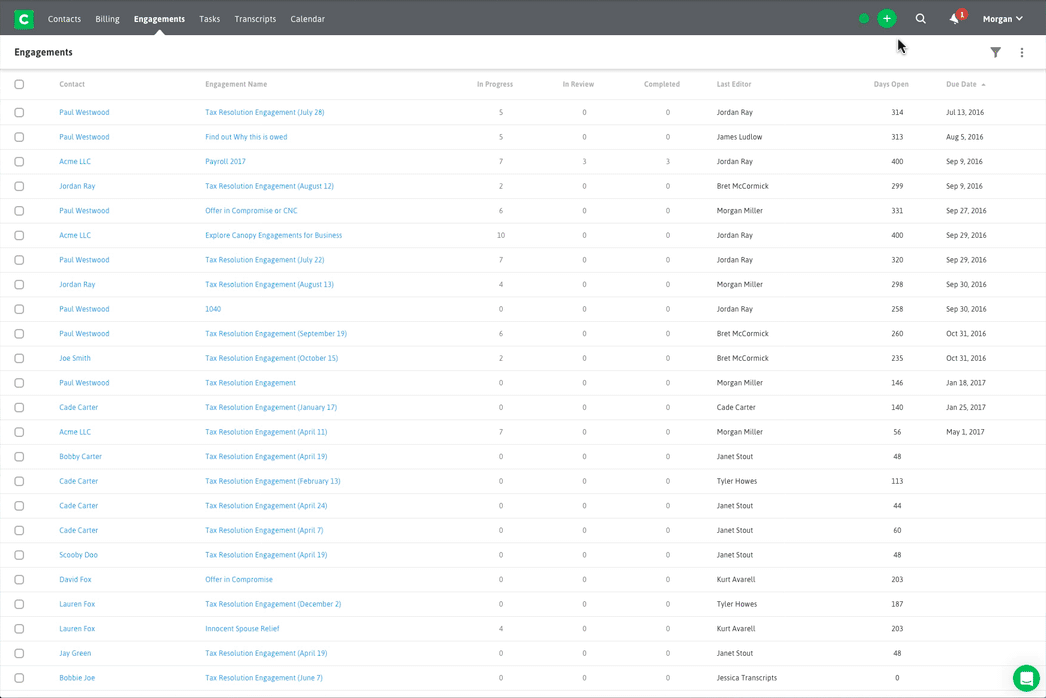This screenshot has height=698, width=1046.
Task: Click the green status indicator dot
Action: pos(863,18)
